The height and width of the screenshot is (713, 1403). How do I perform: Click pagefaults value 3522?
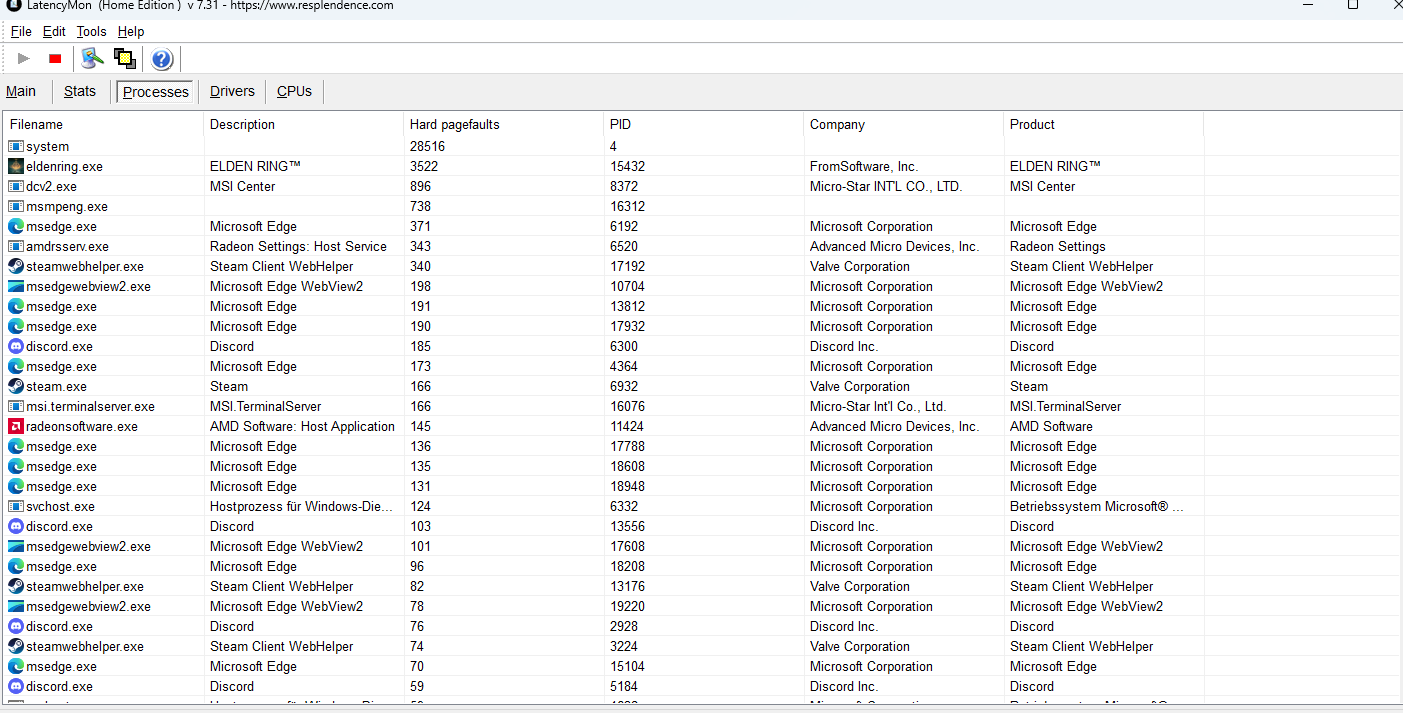[424, 166]
